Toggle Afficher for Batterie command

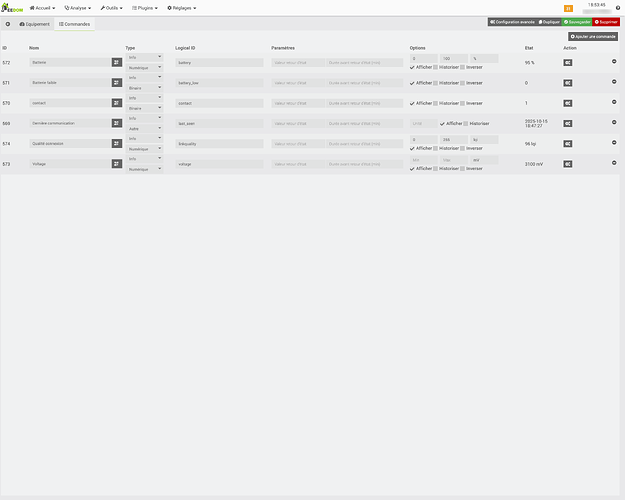click(412, 67)
